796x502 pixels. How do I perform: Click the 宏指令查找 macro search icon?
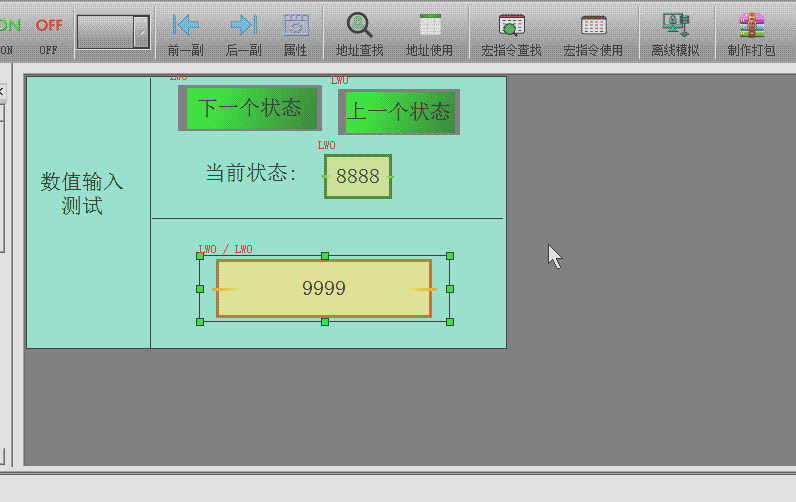[x=511, y=26]
